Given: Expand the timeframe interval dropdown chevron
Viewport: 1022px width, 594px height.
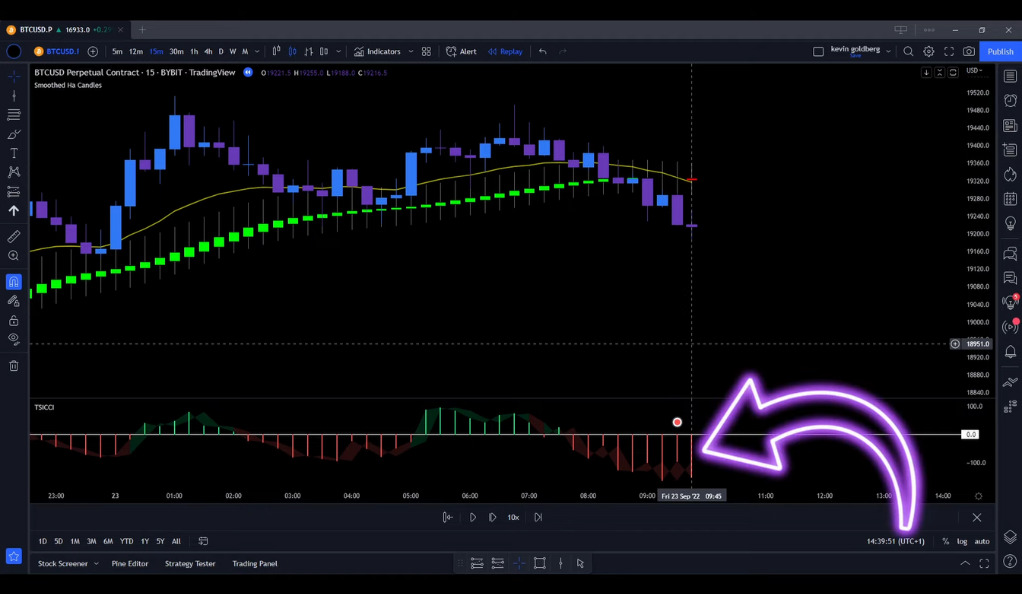Looking at the screenshot, I should point(259,51).
